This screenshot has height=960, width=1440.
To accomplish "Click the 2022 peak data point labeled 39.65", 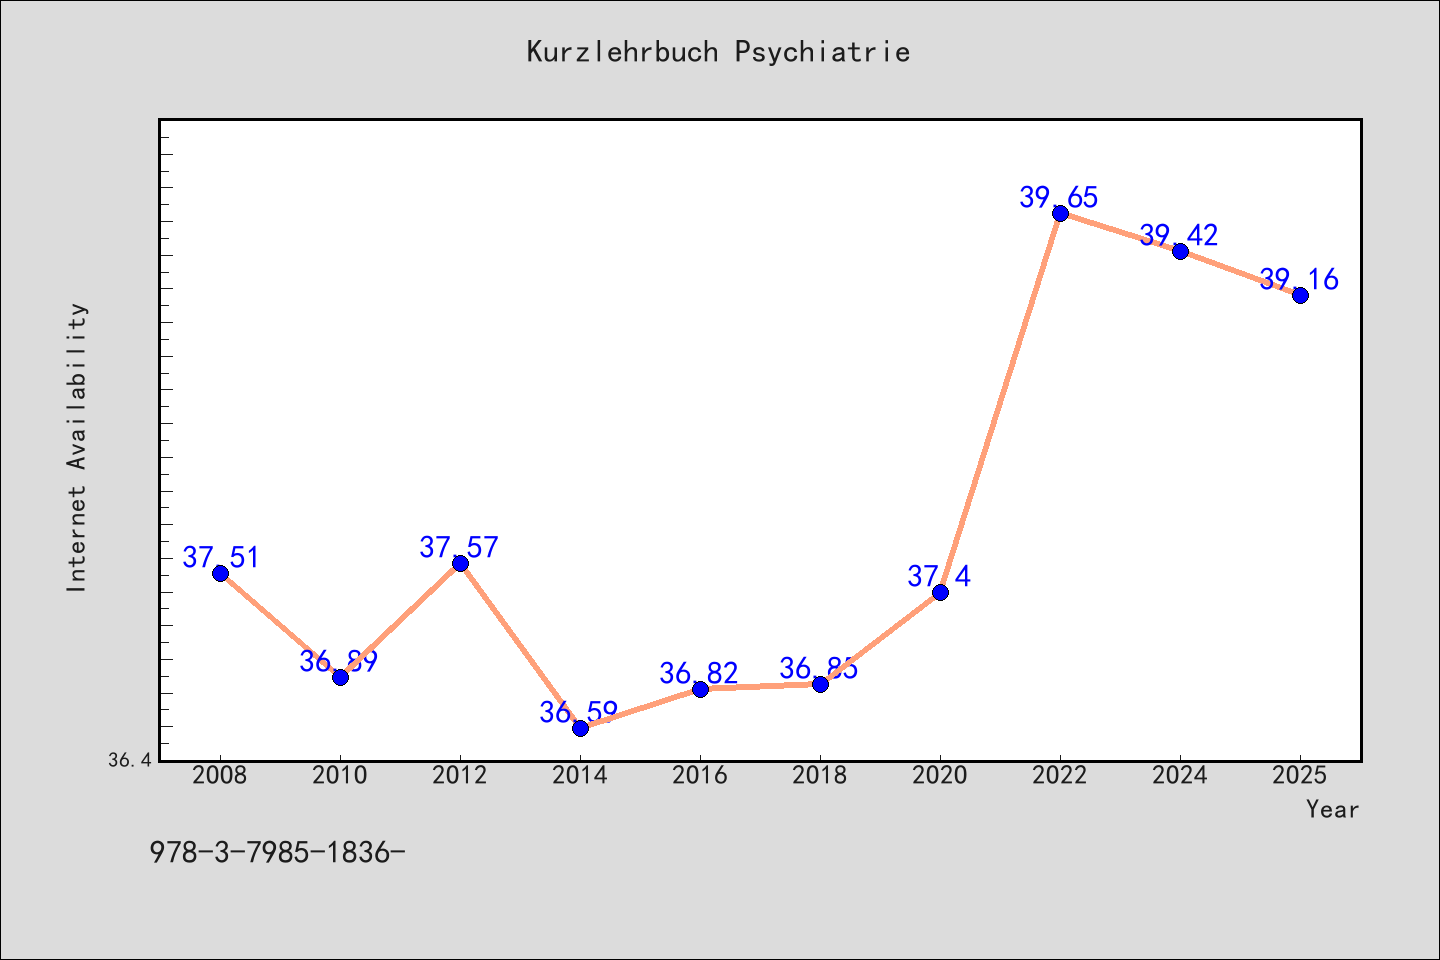I will click(1060, 213).
